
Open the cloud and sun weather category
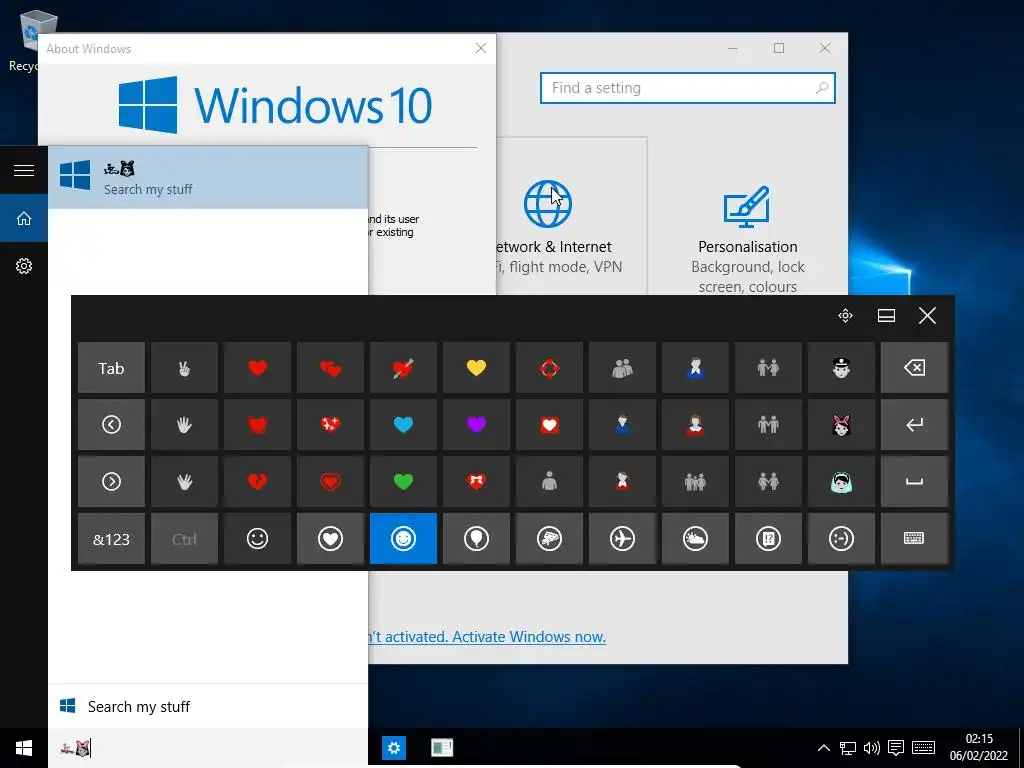click(695, 539)
